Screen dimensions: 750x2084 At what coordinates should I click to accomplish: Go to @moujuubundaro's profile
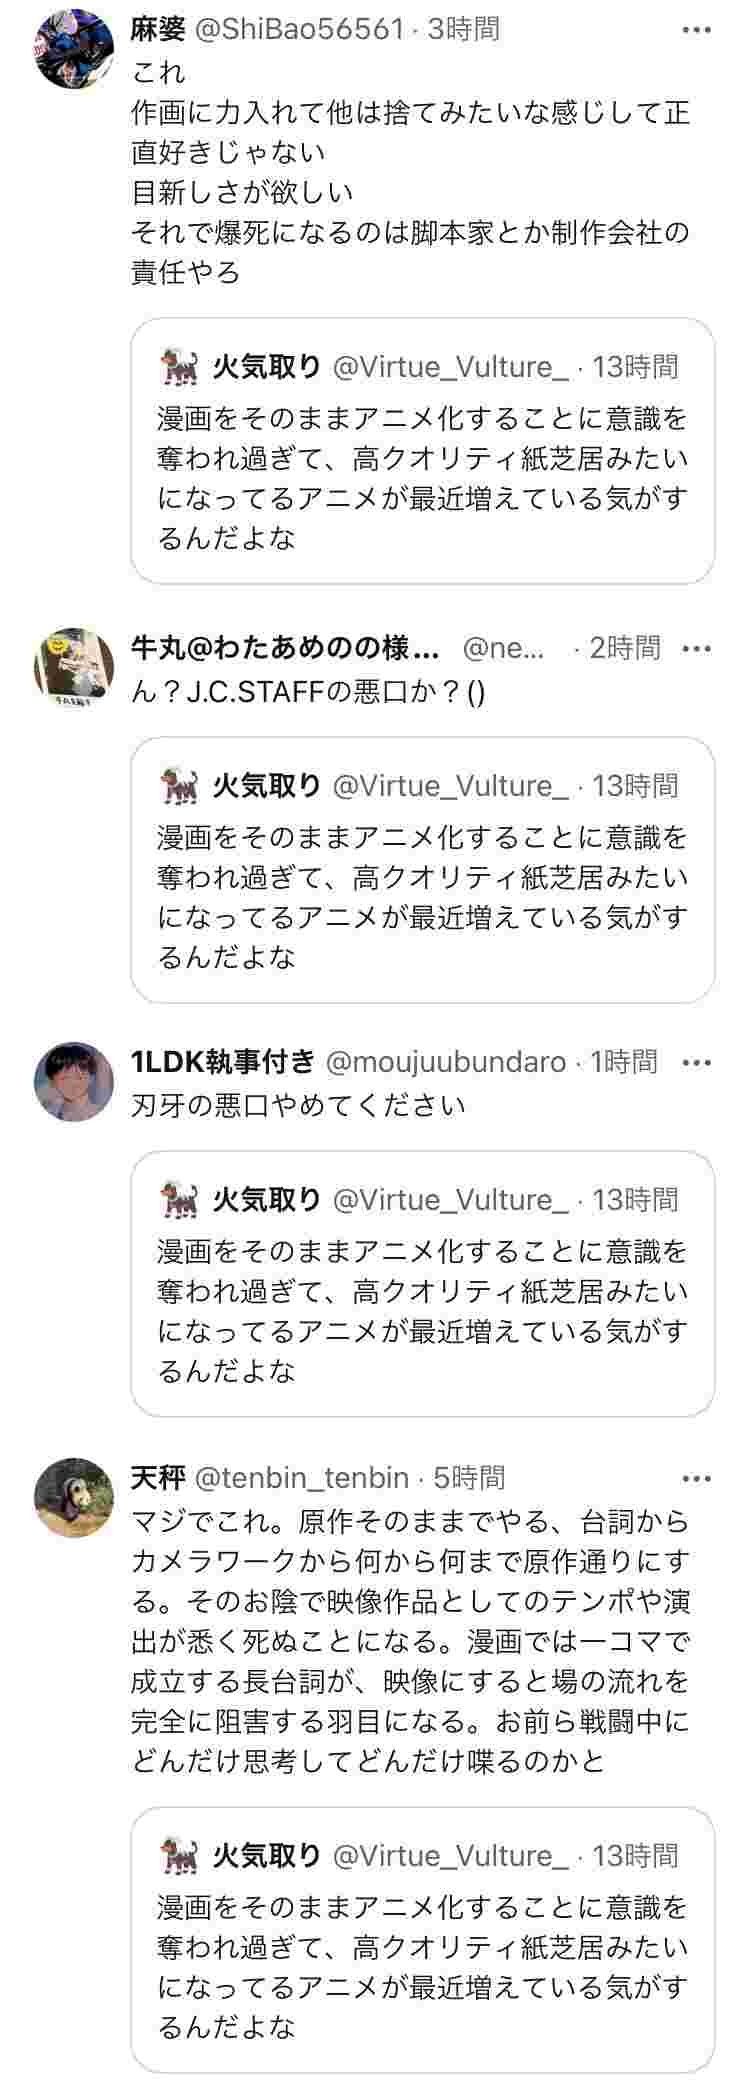pyautogui.click(x=445, y=1062)
